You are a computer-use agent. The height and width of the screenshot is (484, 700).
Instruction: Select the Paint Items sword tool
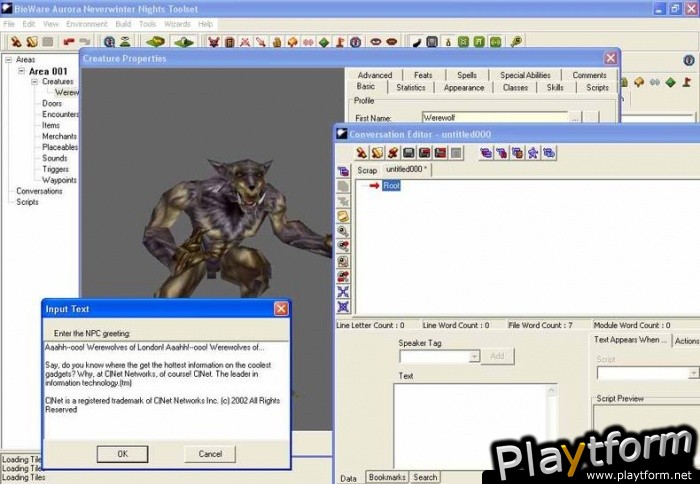point(261,42)
